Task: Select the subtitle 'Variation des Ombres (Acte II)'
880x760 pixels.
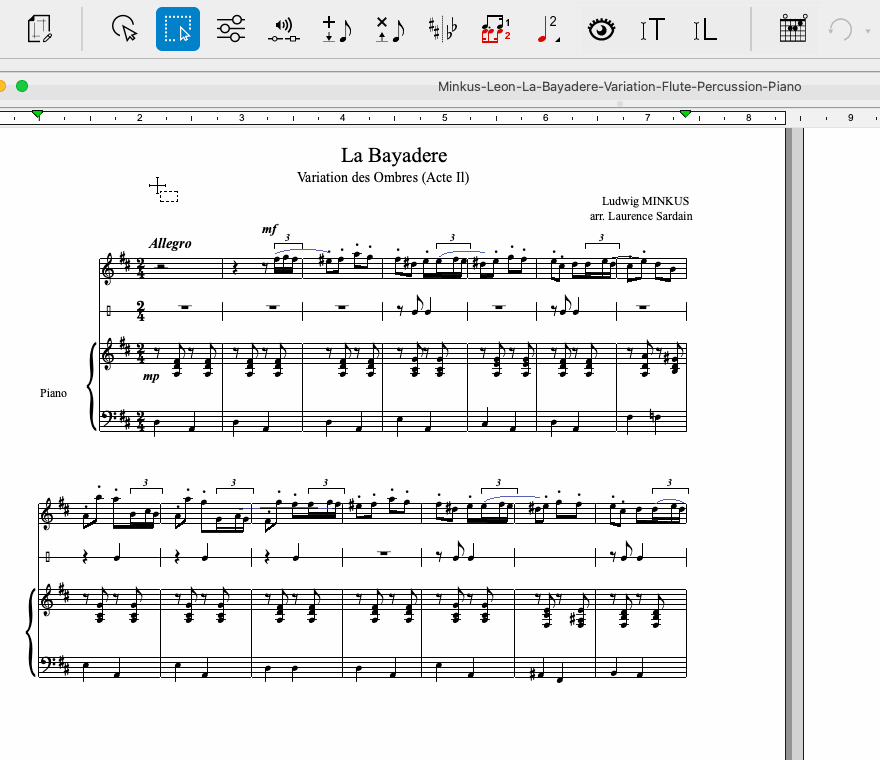Action: [x=383, y=177]
